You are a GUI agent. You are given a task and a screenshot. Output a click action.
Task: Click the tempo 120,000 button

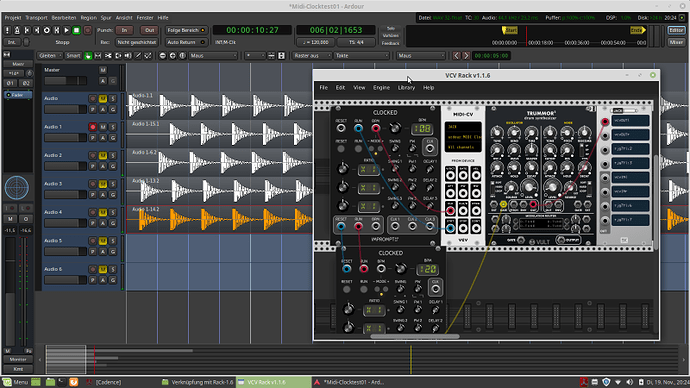pyautogui.click(x=315, y=42)
